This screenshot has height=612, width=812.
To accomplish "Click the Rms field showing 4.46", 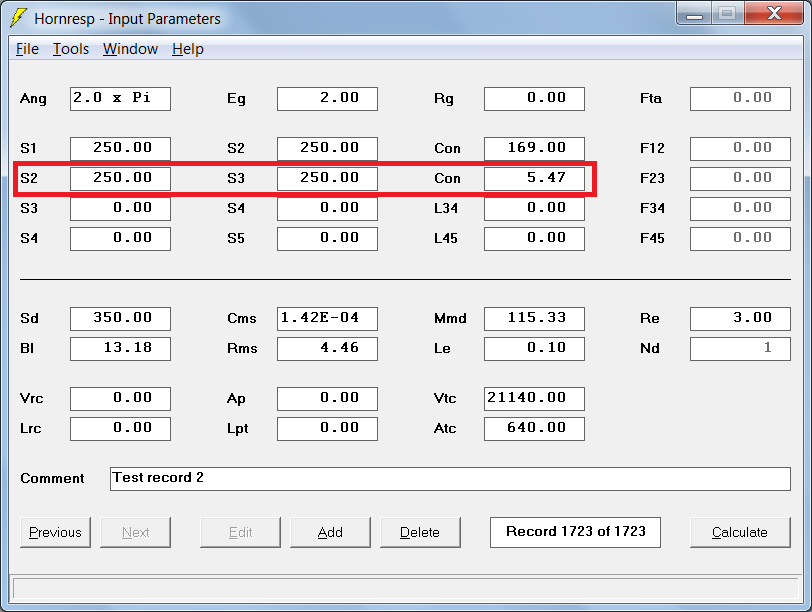I will click(327, 348).
